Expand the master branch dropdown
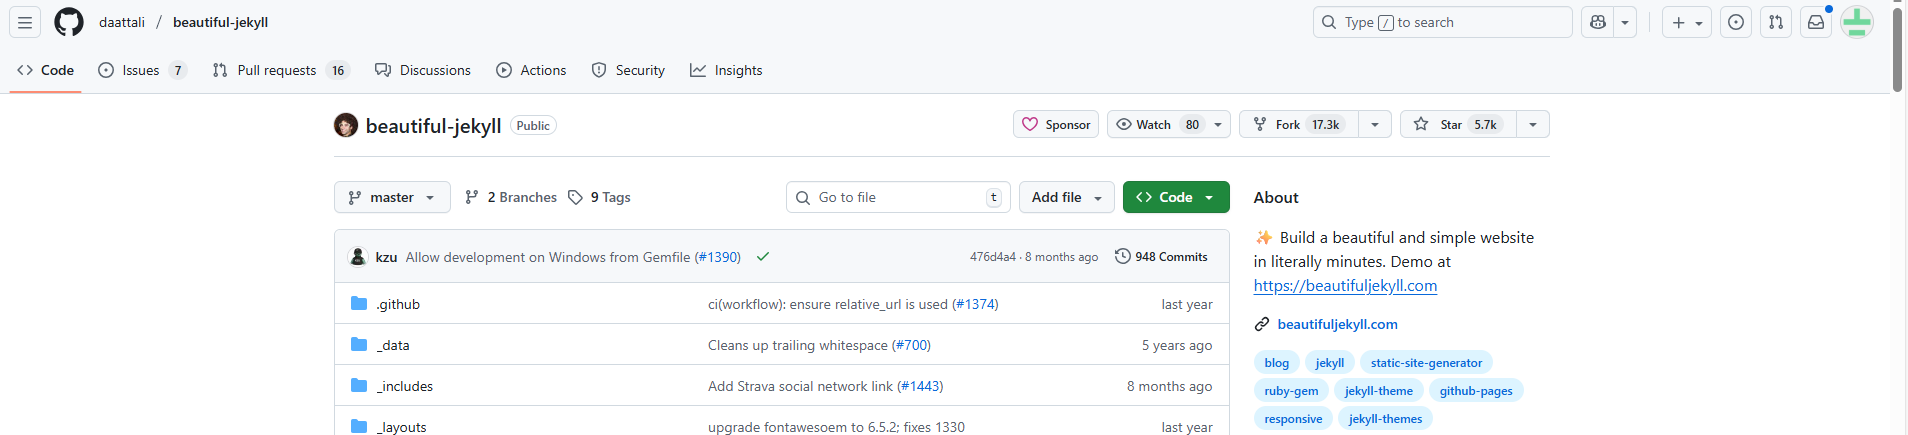Image resolution: width=1908 pixels, height=435 pixels. coord(392,197)
